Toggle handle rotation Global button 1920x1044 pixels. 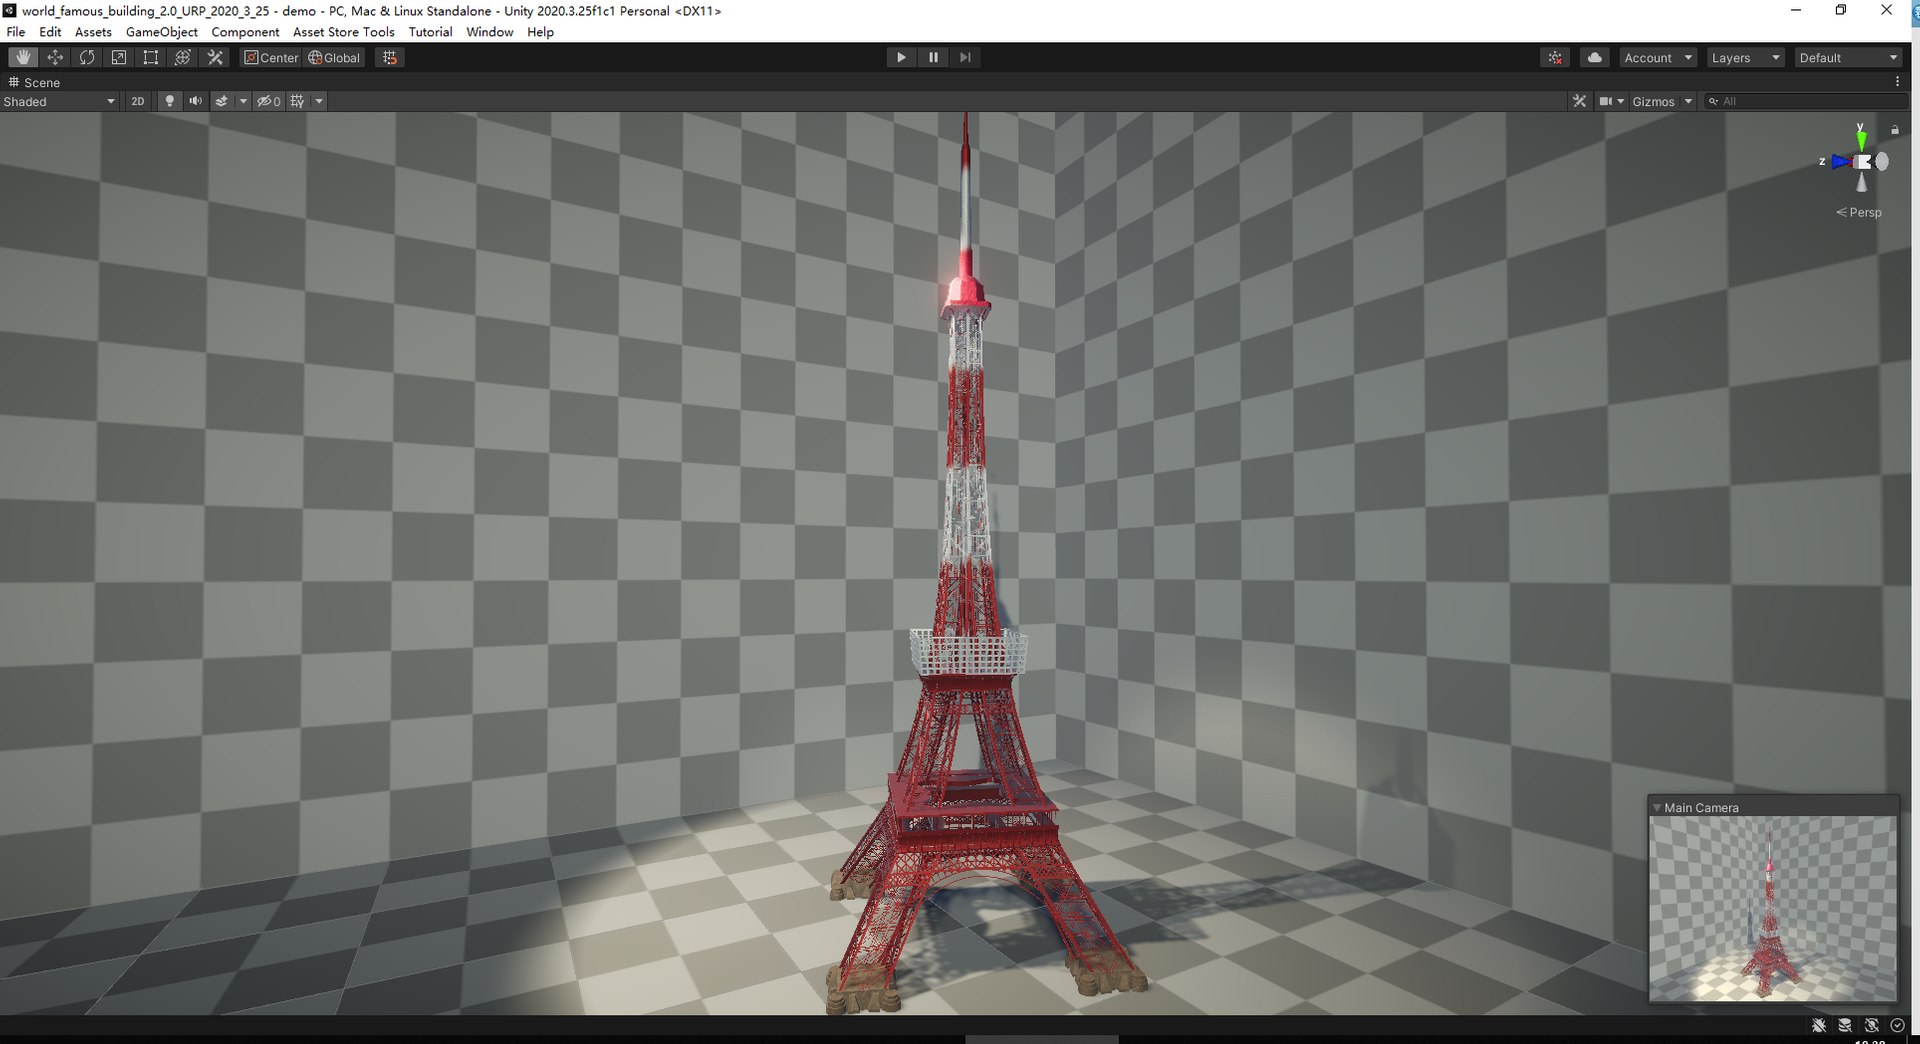click(x=334, y=57)
